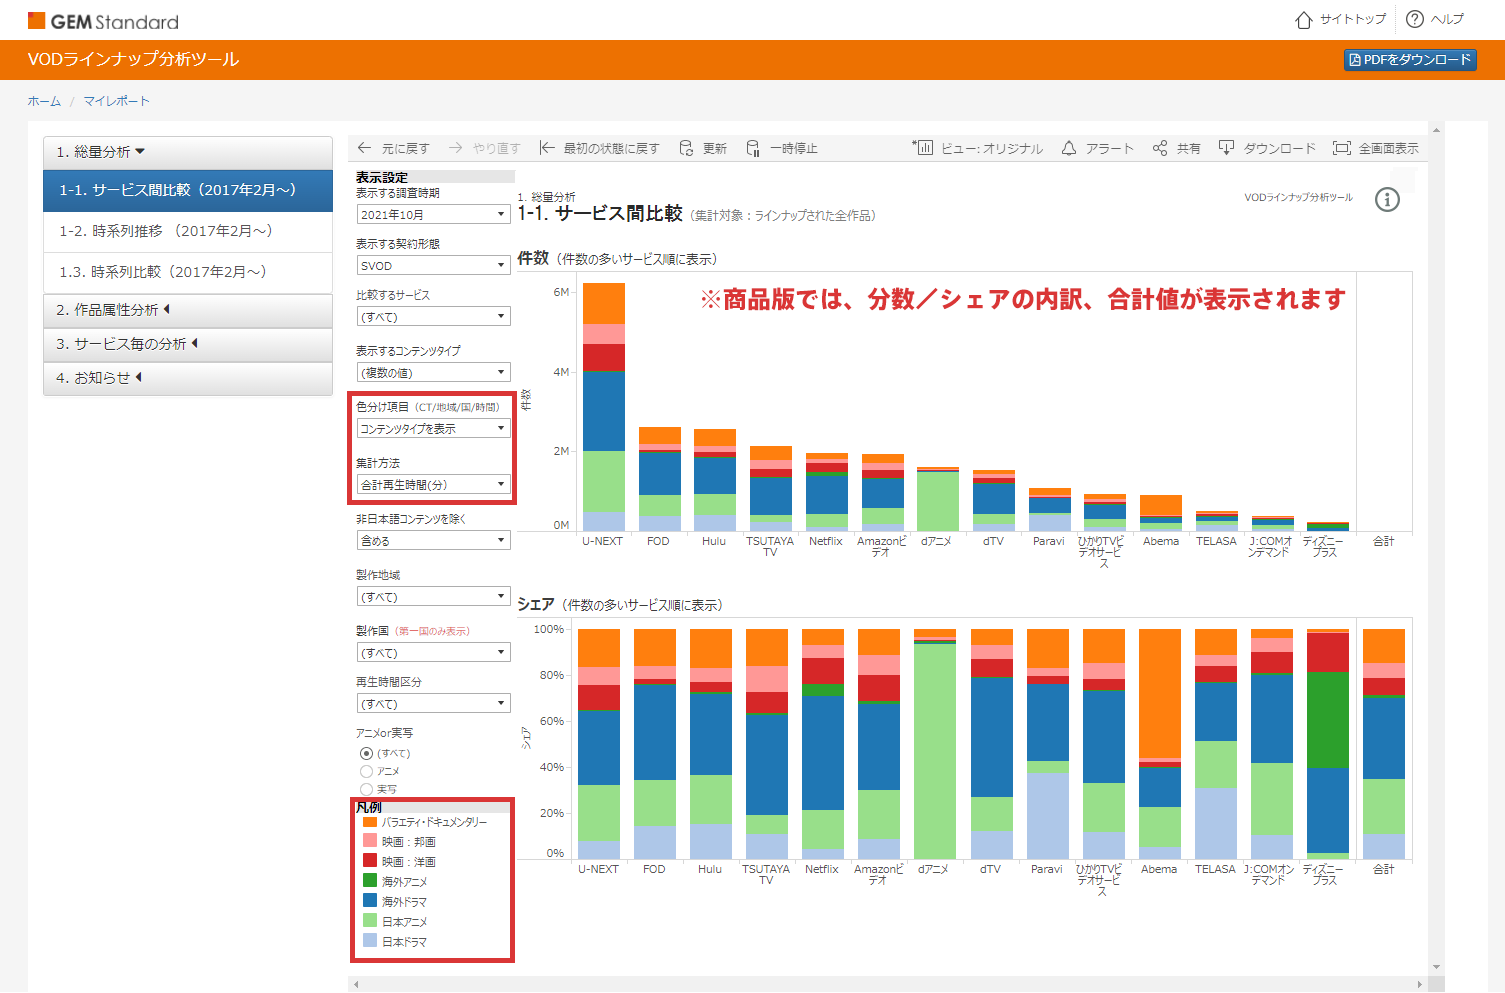The height and width of the screenshot is (993, 1505).
Task: Click the horizontal scrollbar right arrow
Action: (1419, 985)
